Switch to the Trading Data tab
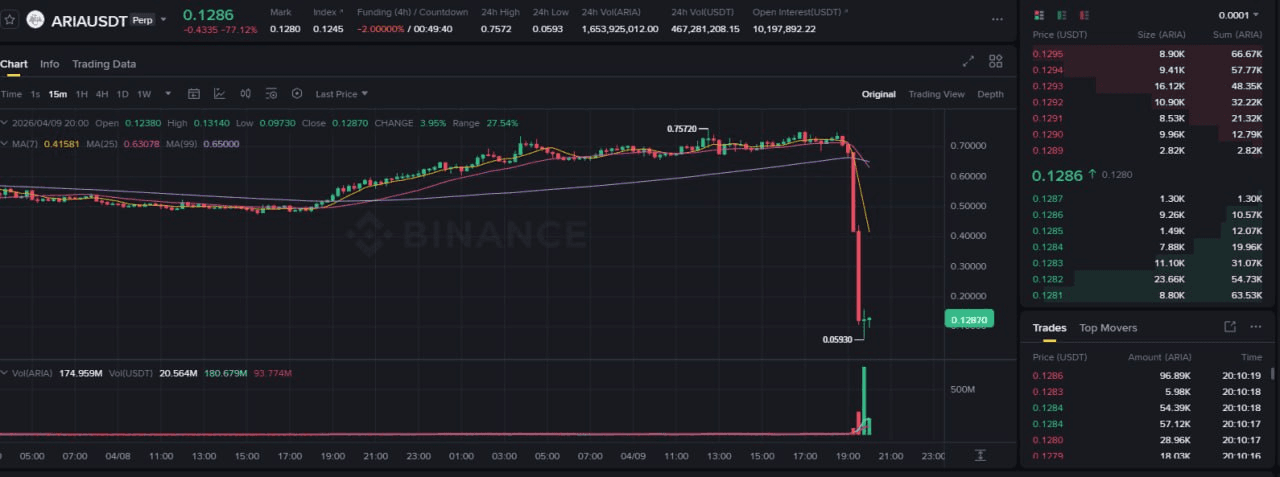Image resolution: width=1280 pixels, height=477 pixels. click(x=104, y=64)
